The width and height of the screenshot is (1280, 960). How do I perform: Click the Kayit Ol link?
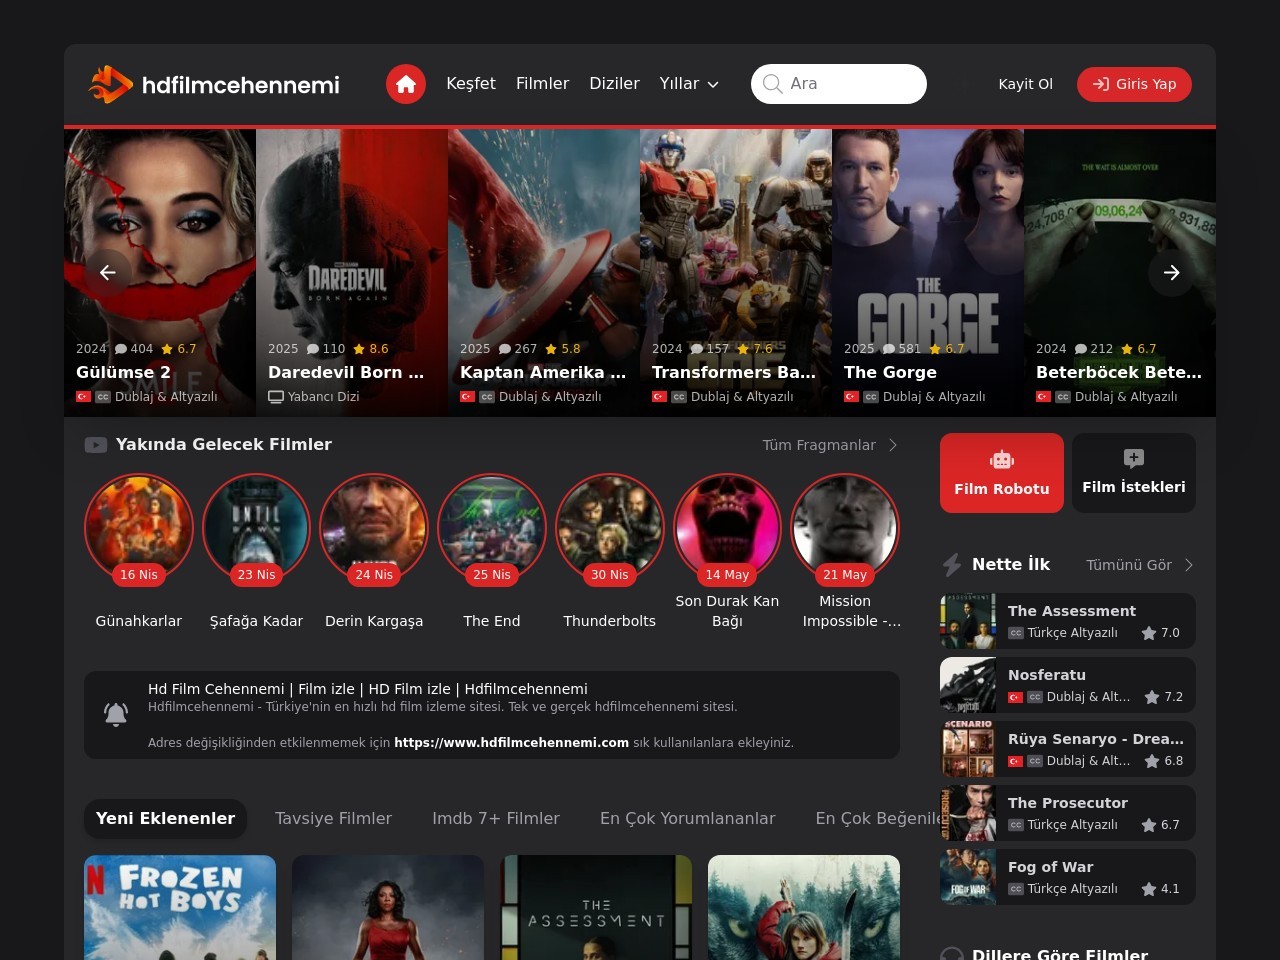click(1025, 84)
